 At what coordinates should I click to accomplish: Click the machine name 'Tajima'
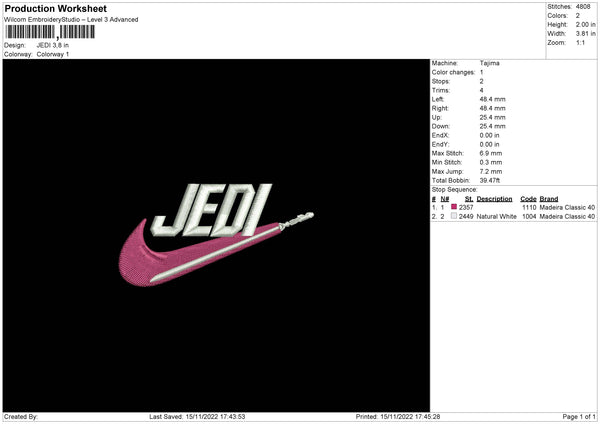(x=489, y=63)
